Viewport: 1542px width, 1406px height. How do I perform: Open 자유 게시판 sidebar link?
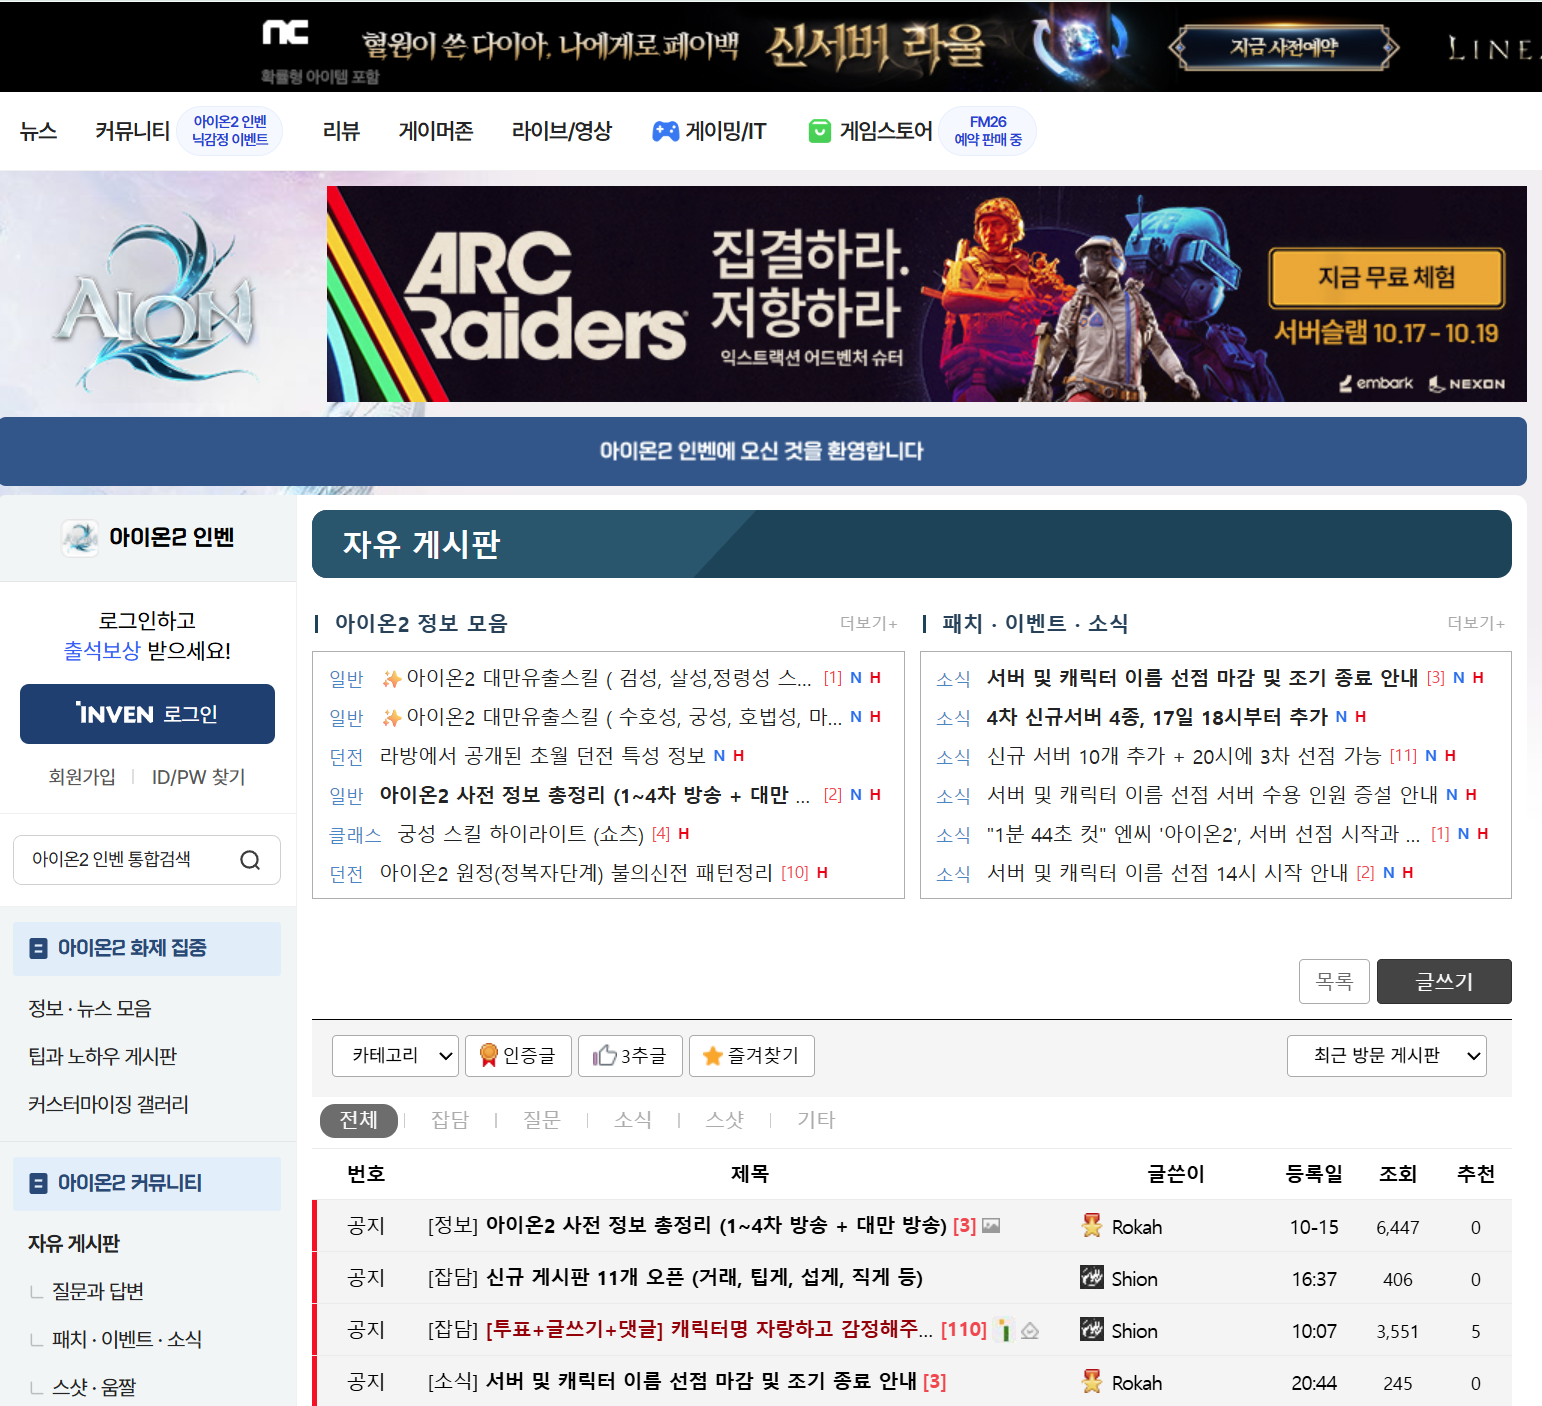pos(74,1243)
